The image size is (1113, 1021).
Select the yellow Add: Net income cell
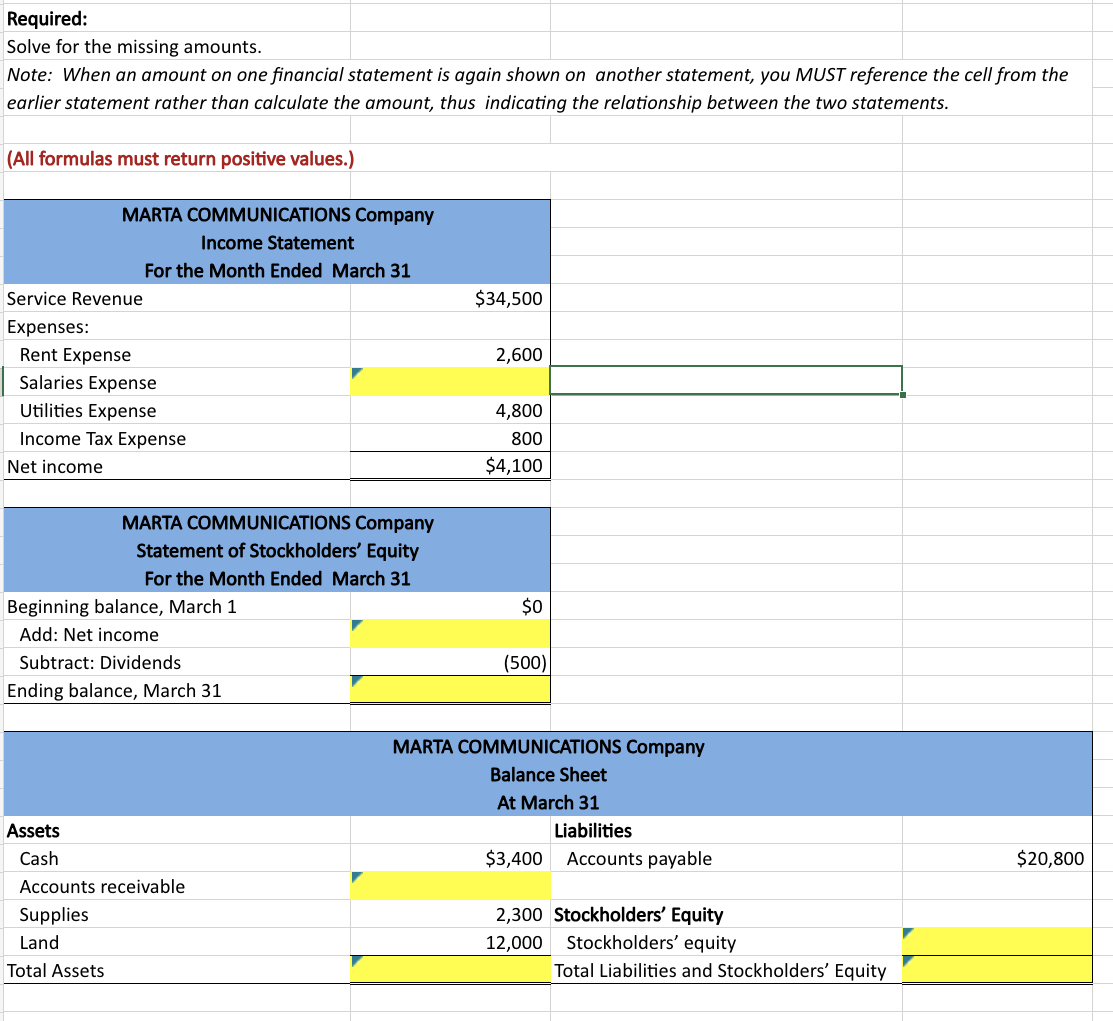[449, 634]
